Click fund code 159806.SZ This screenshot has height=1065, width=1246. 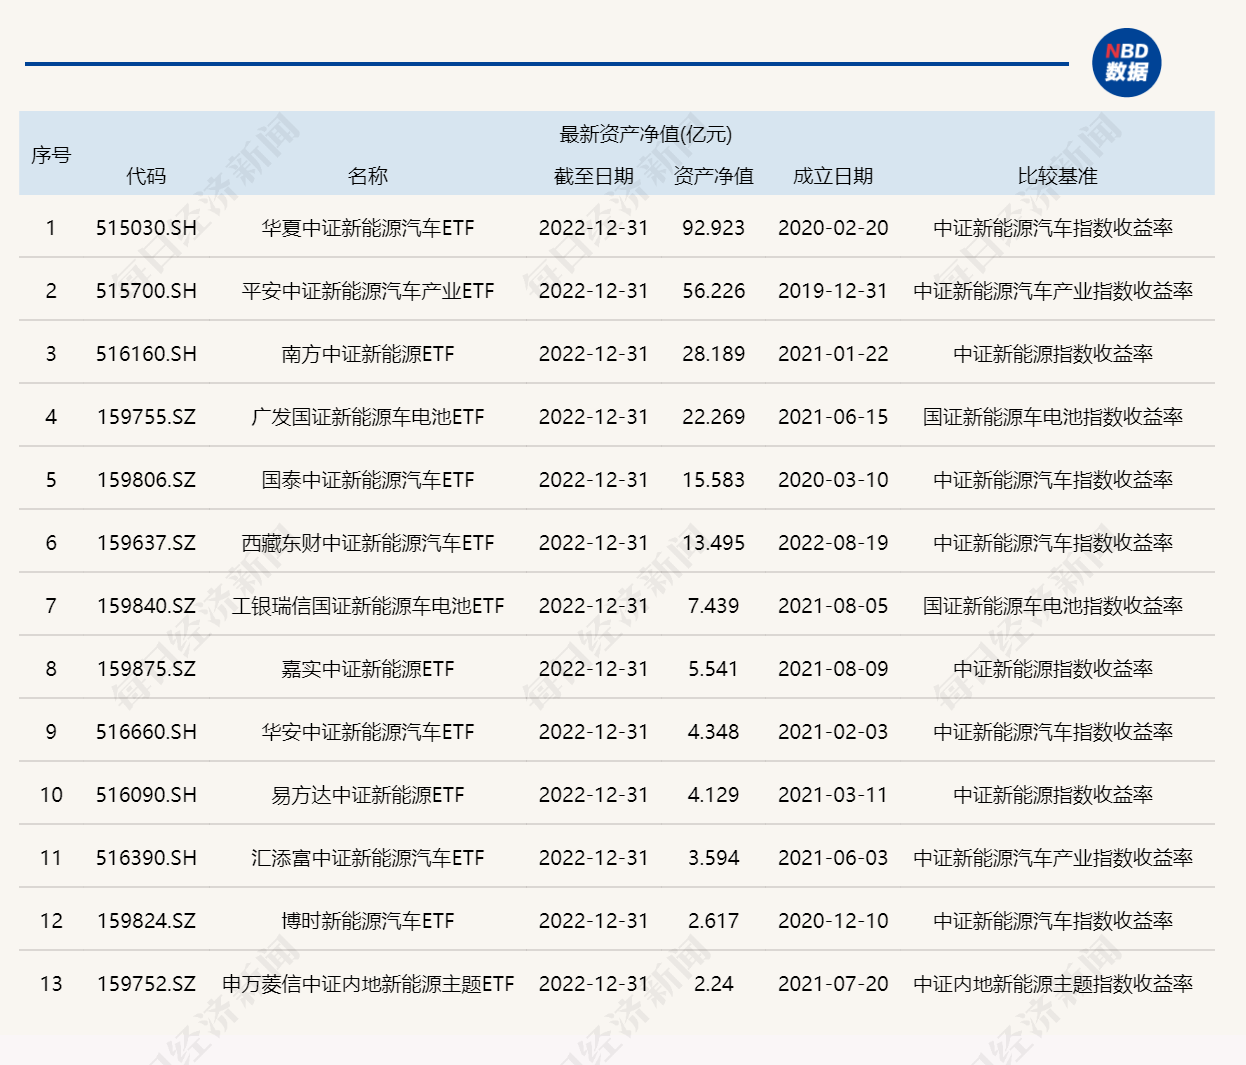coord(146,480)
